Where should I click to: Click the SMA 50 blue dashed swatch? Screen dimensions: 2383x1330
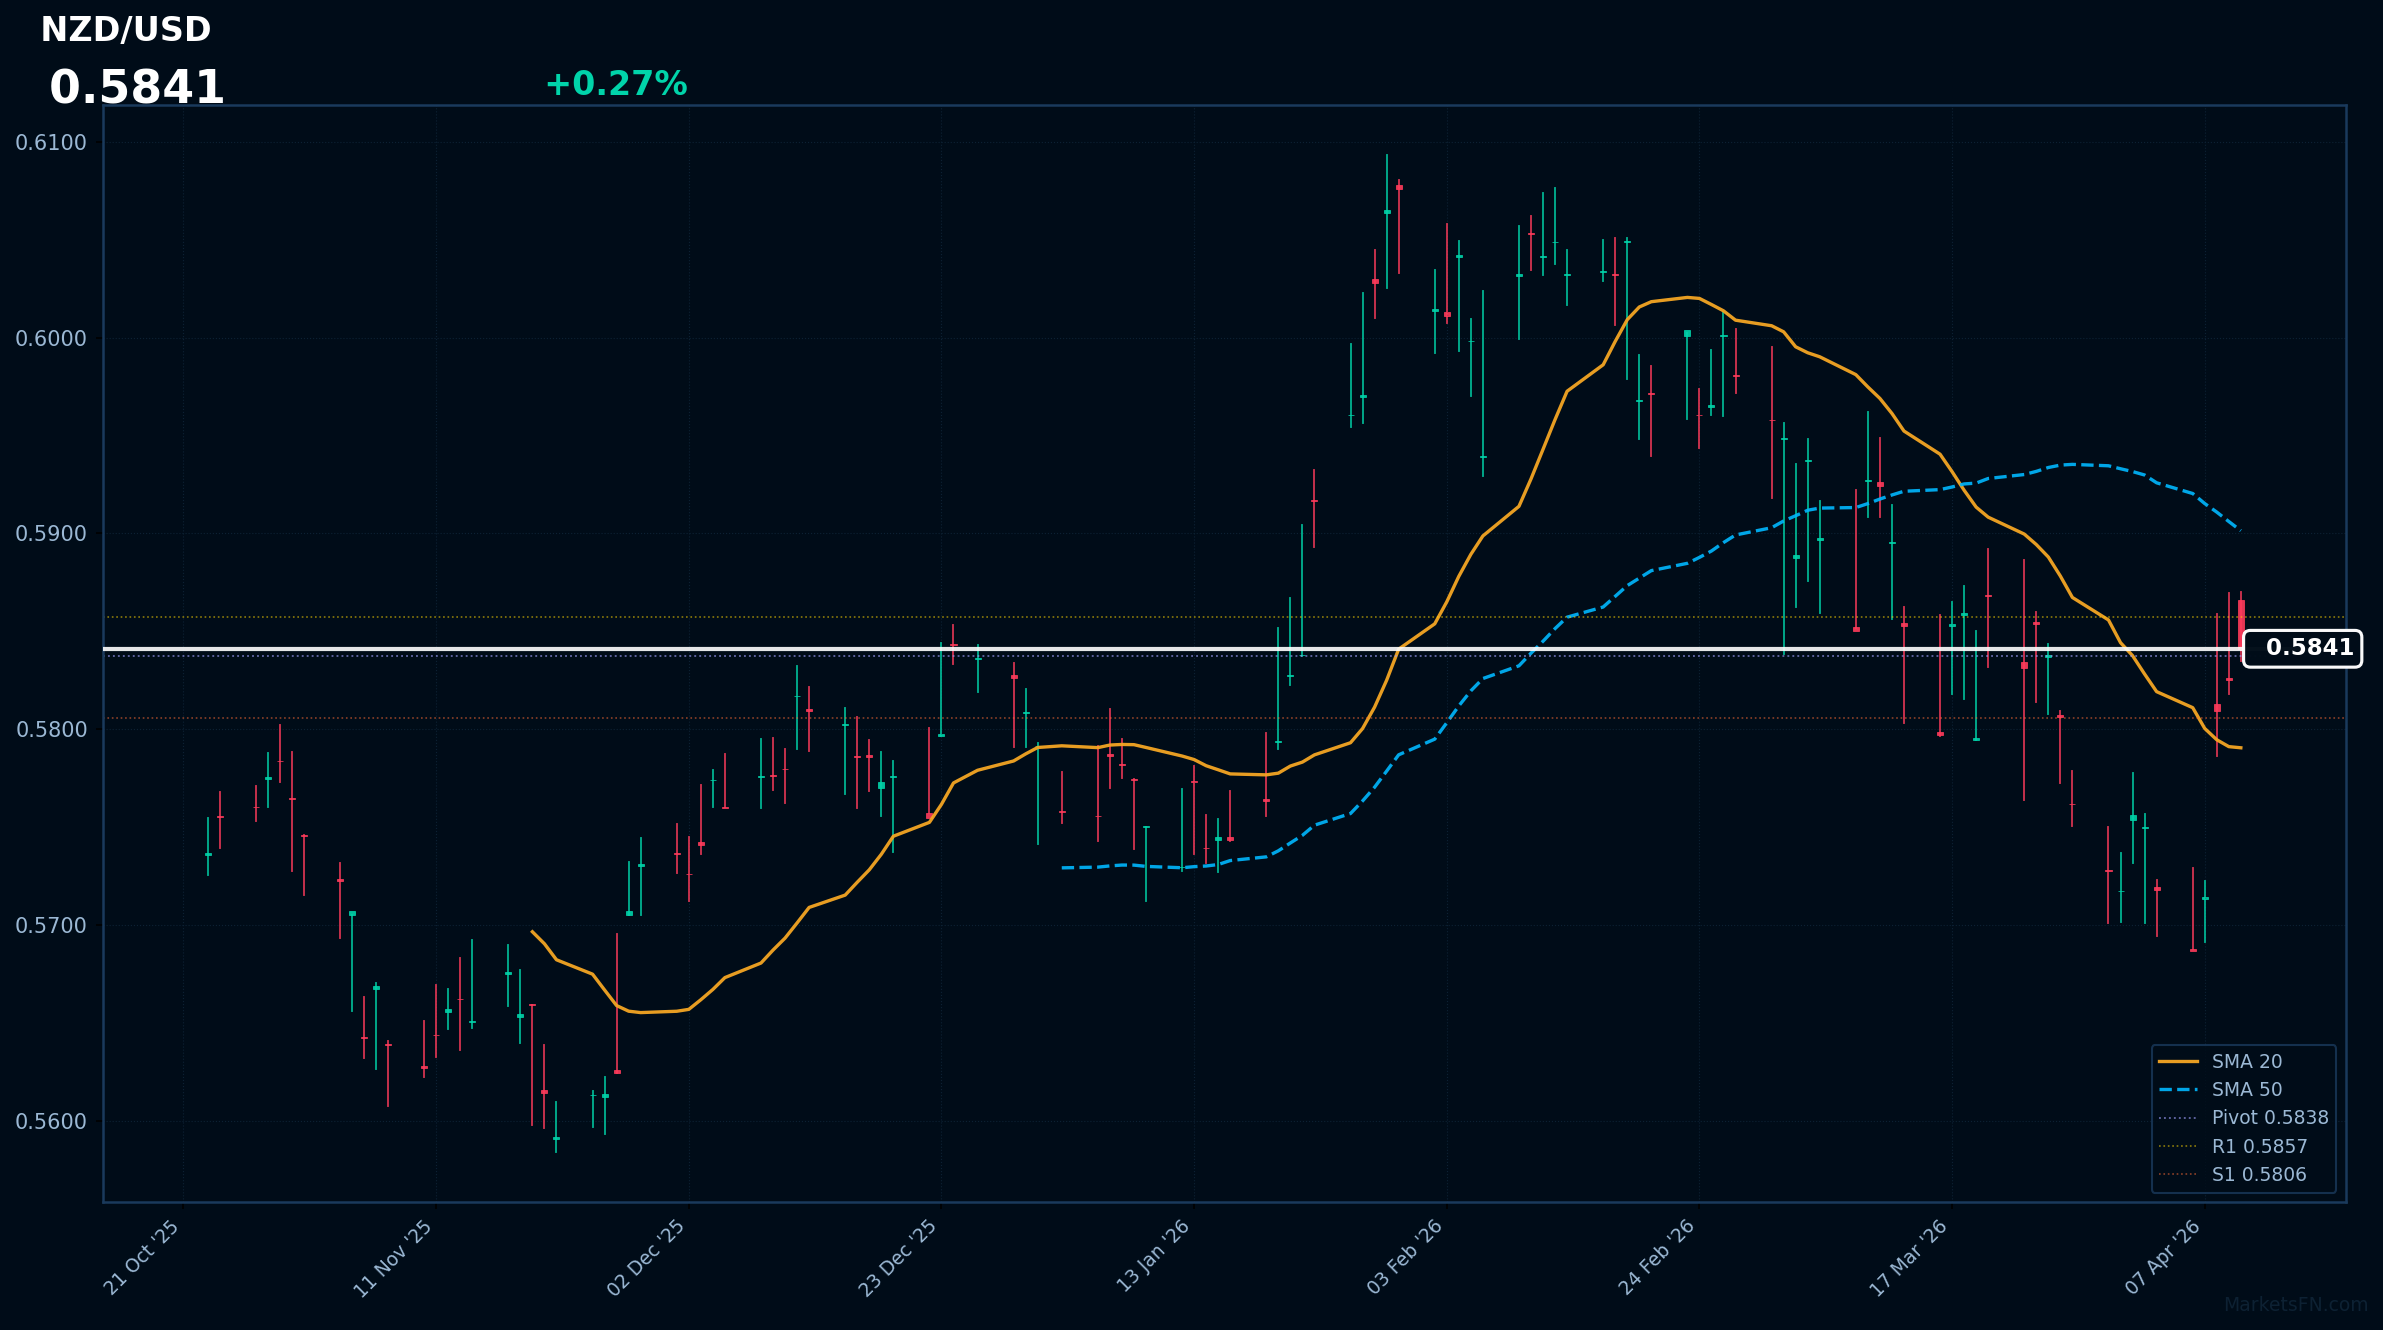pyautogui.click(x=2178, y=1089)
